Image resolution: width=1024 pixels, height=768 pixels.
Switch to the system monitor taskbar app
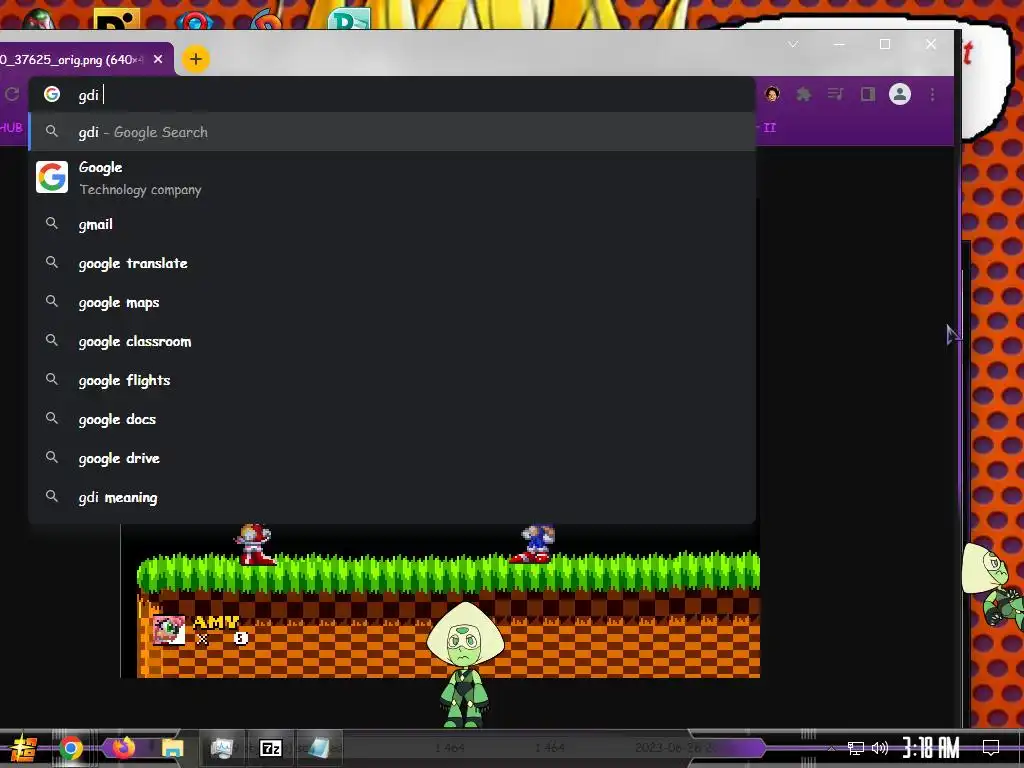point(221,748)
